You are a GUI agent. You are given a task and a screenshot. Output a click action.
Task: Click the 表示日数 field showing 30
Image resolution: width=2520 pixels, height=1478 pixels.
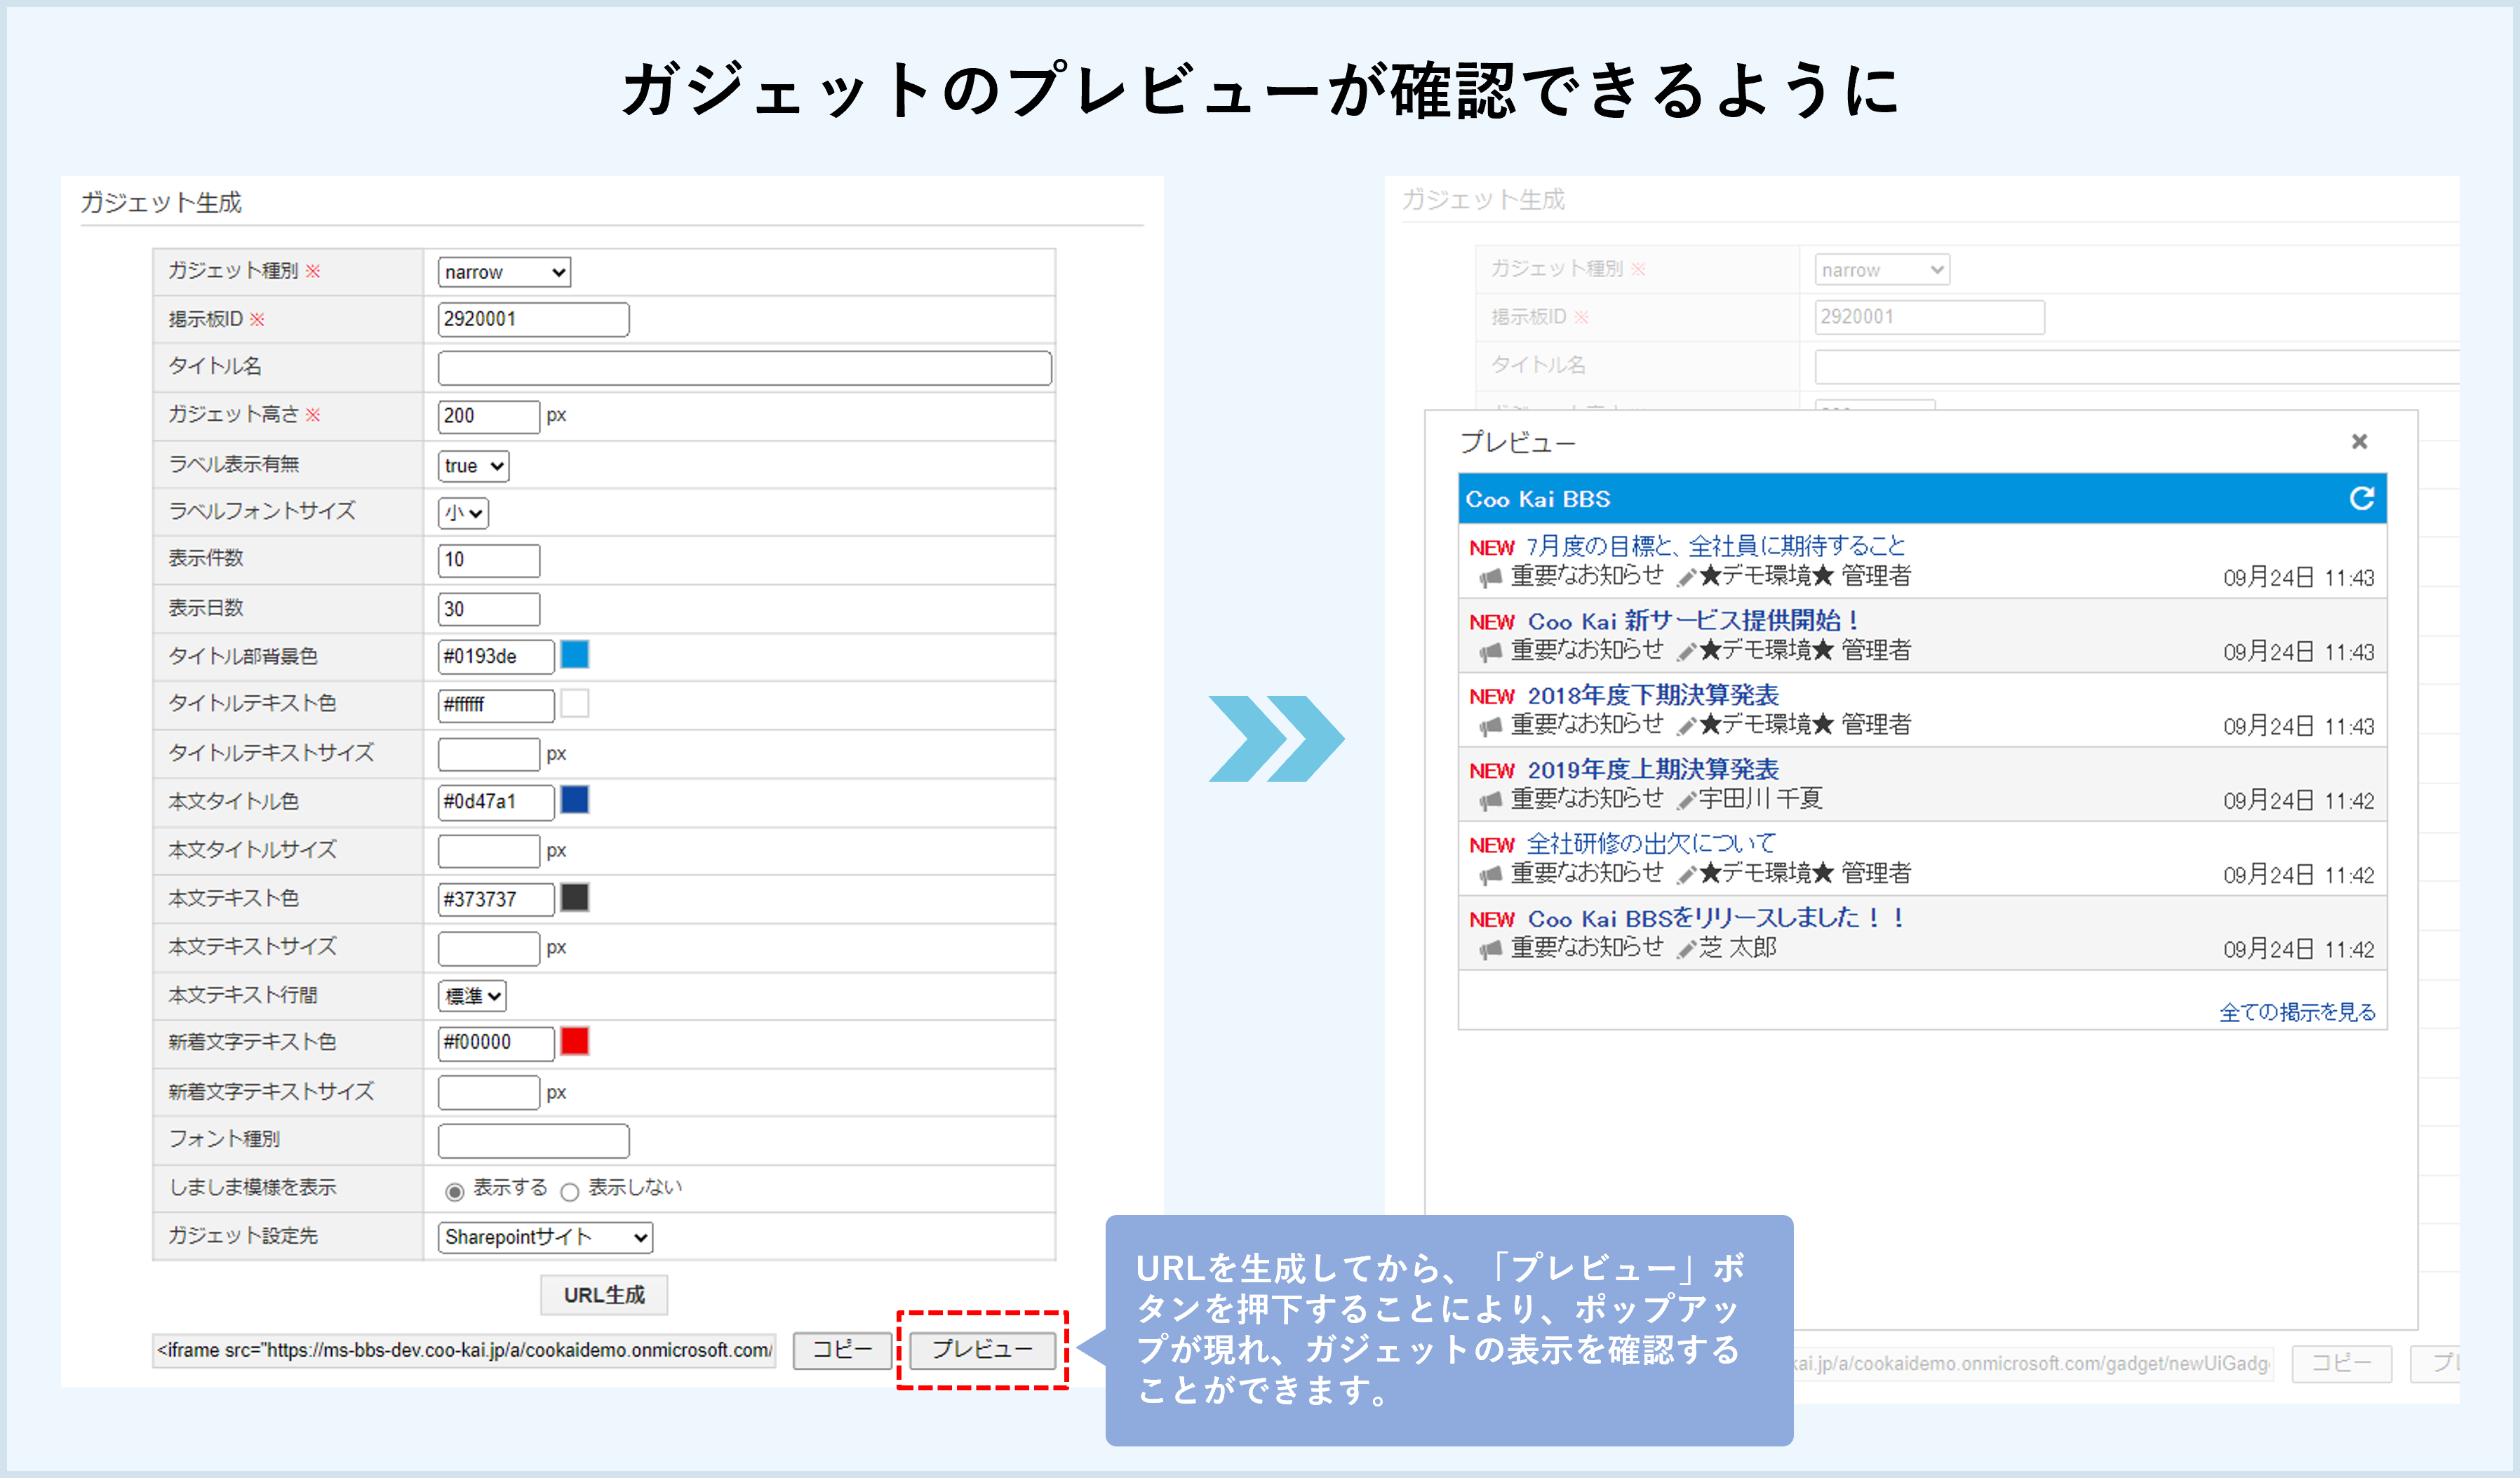pyautogui.click(x=488, y=609)
